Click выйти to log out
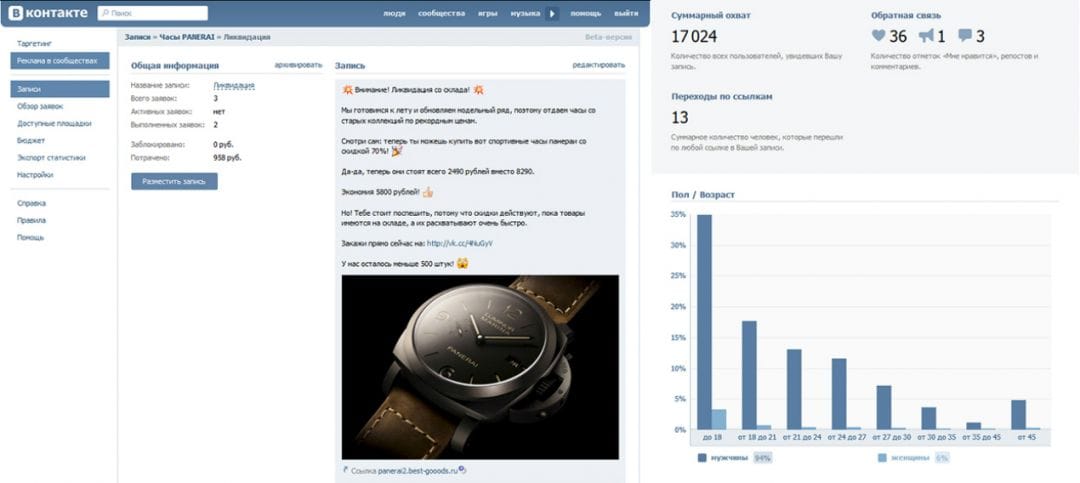This screenshot has width=1080, height=483. pyautogui.click(x=626, y=14)
